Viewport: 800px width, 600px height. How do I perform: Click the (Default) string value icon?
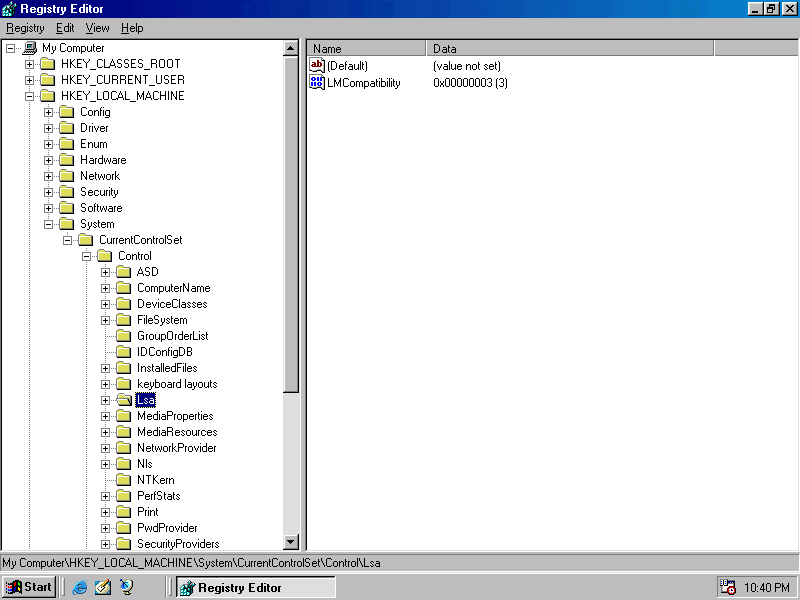[317, 66]
